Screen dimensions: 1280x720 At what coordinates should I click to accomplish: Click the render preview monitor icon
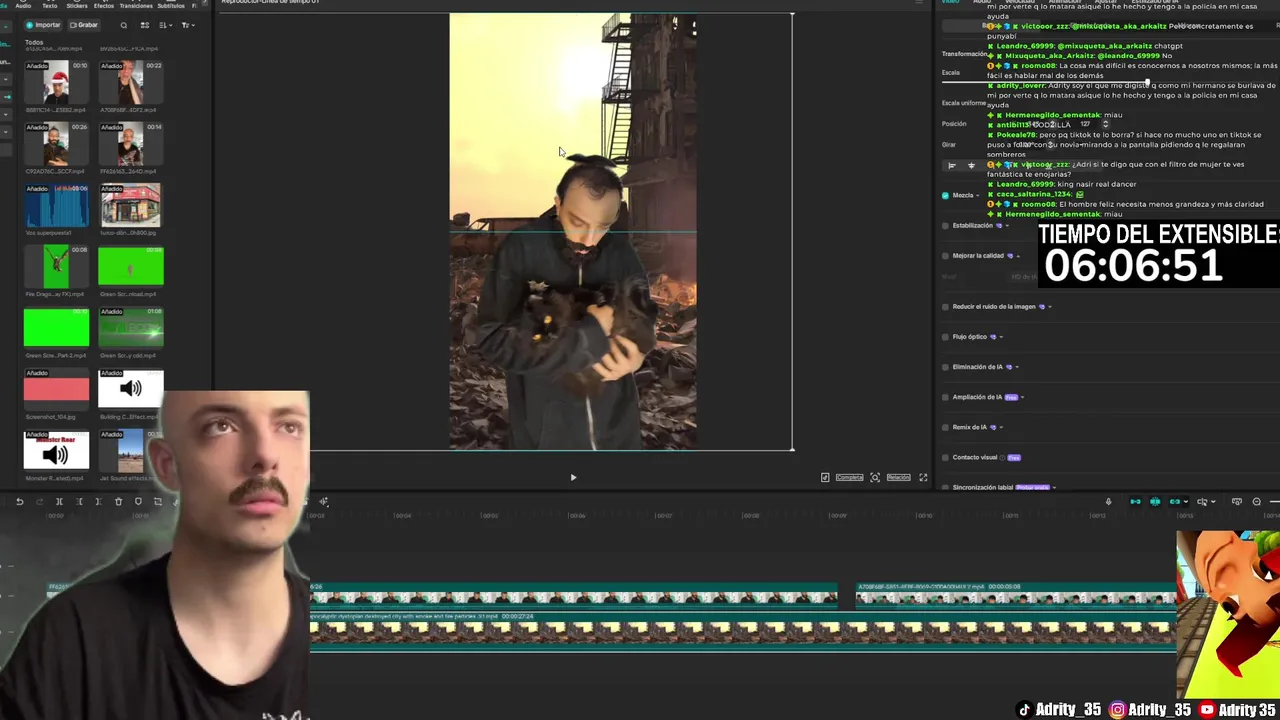tap(1237, 502)
